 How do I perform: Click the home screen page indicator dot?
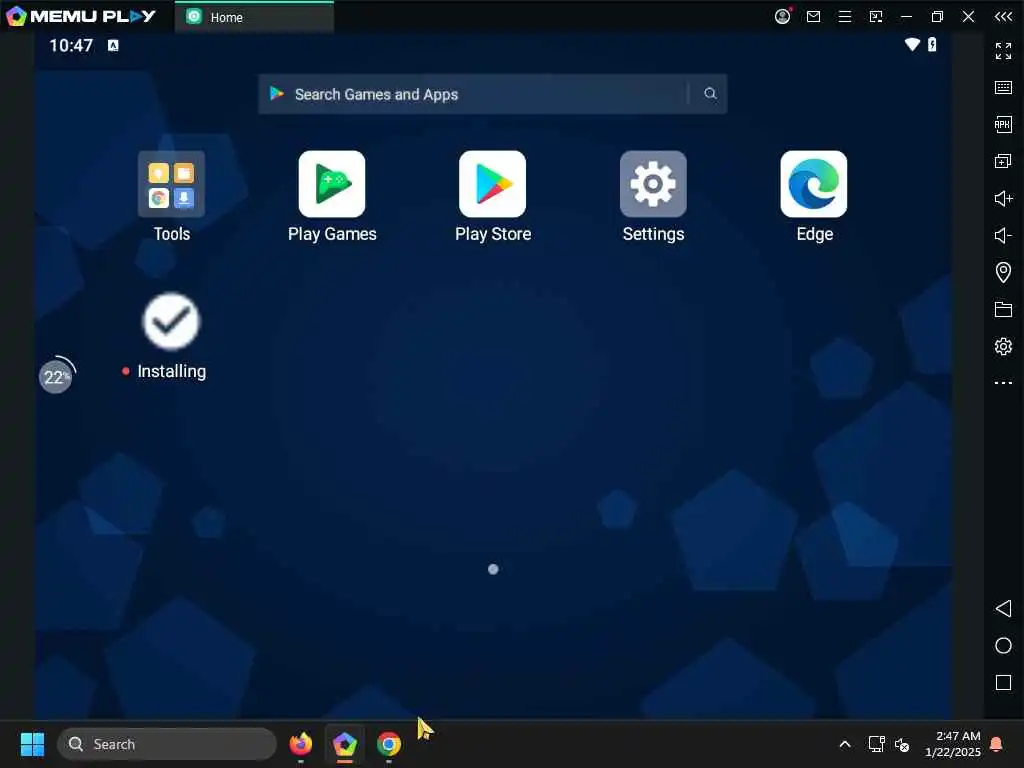pos(493,569)
